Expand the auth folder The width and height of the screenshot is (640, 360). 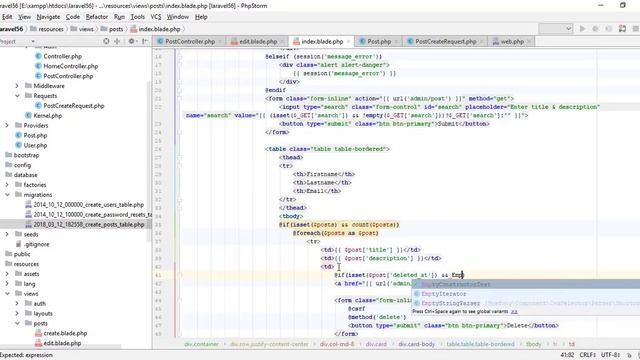click(x=17, y=304)
